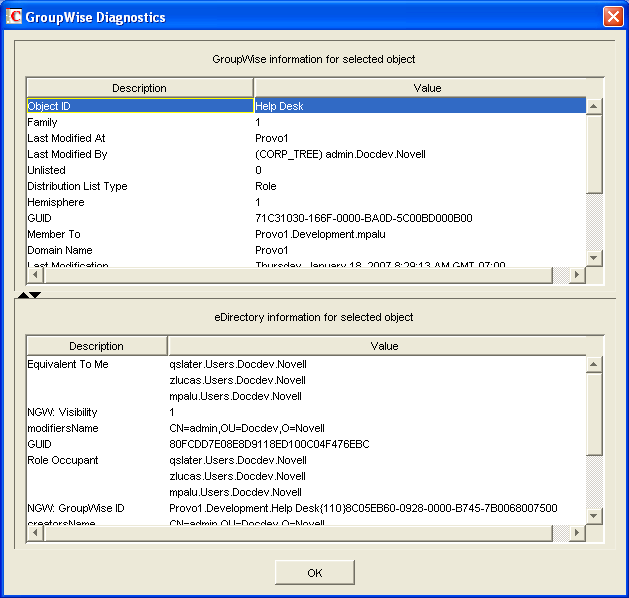Click Description header in eDirectory table

(97, 346)
